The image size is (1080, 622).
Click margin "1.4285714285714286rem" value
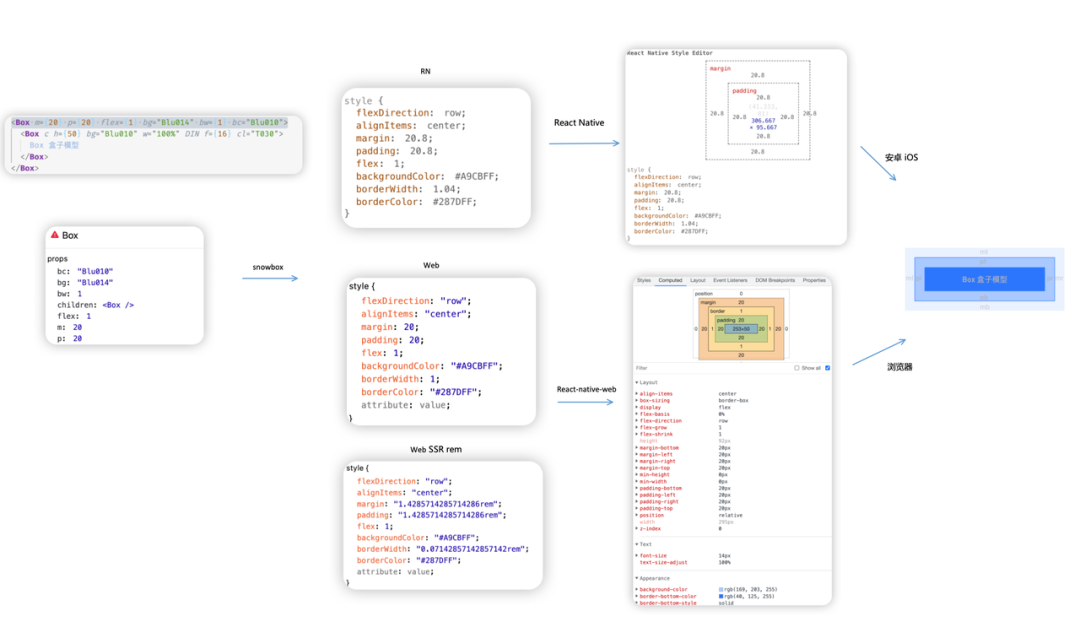(x=447, y=504)
